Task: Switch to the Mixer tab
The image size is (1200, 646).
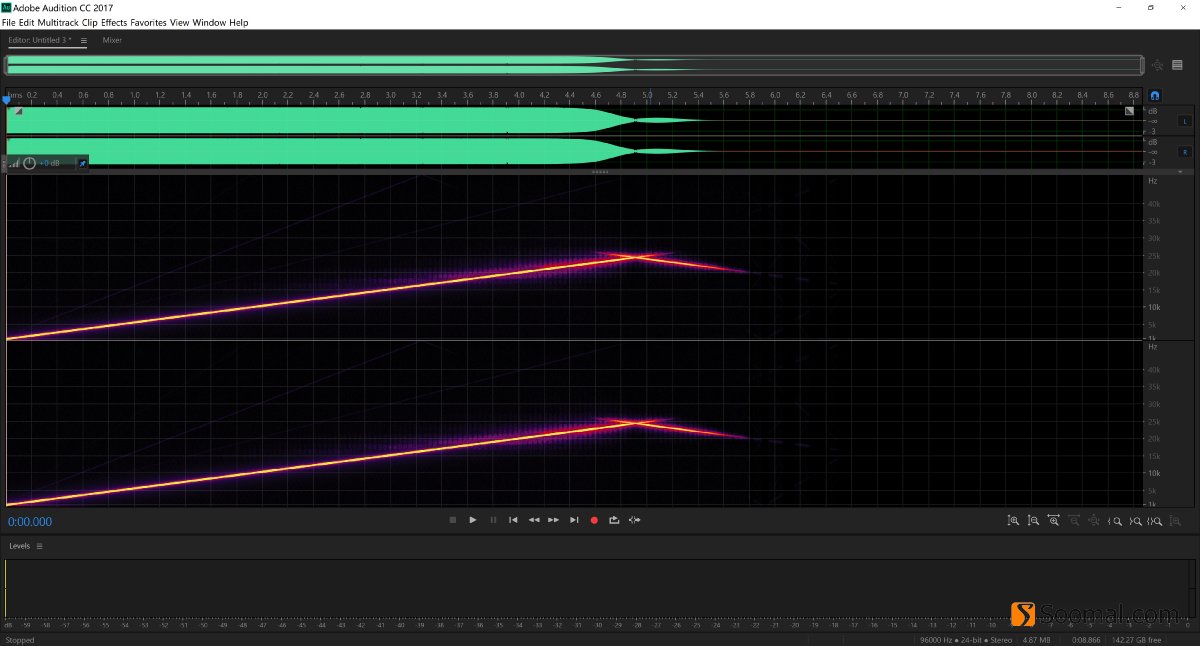Action: coord(111,41)
